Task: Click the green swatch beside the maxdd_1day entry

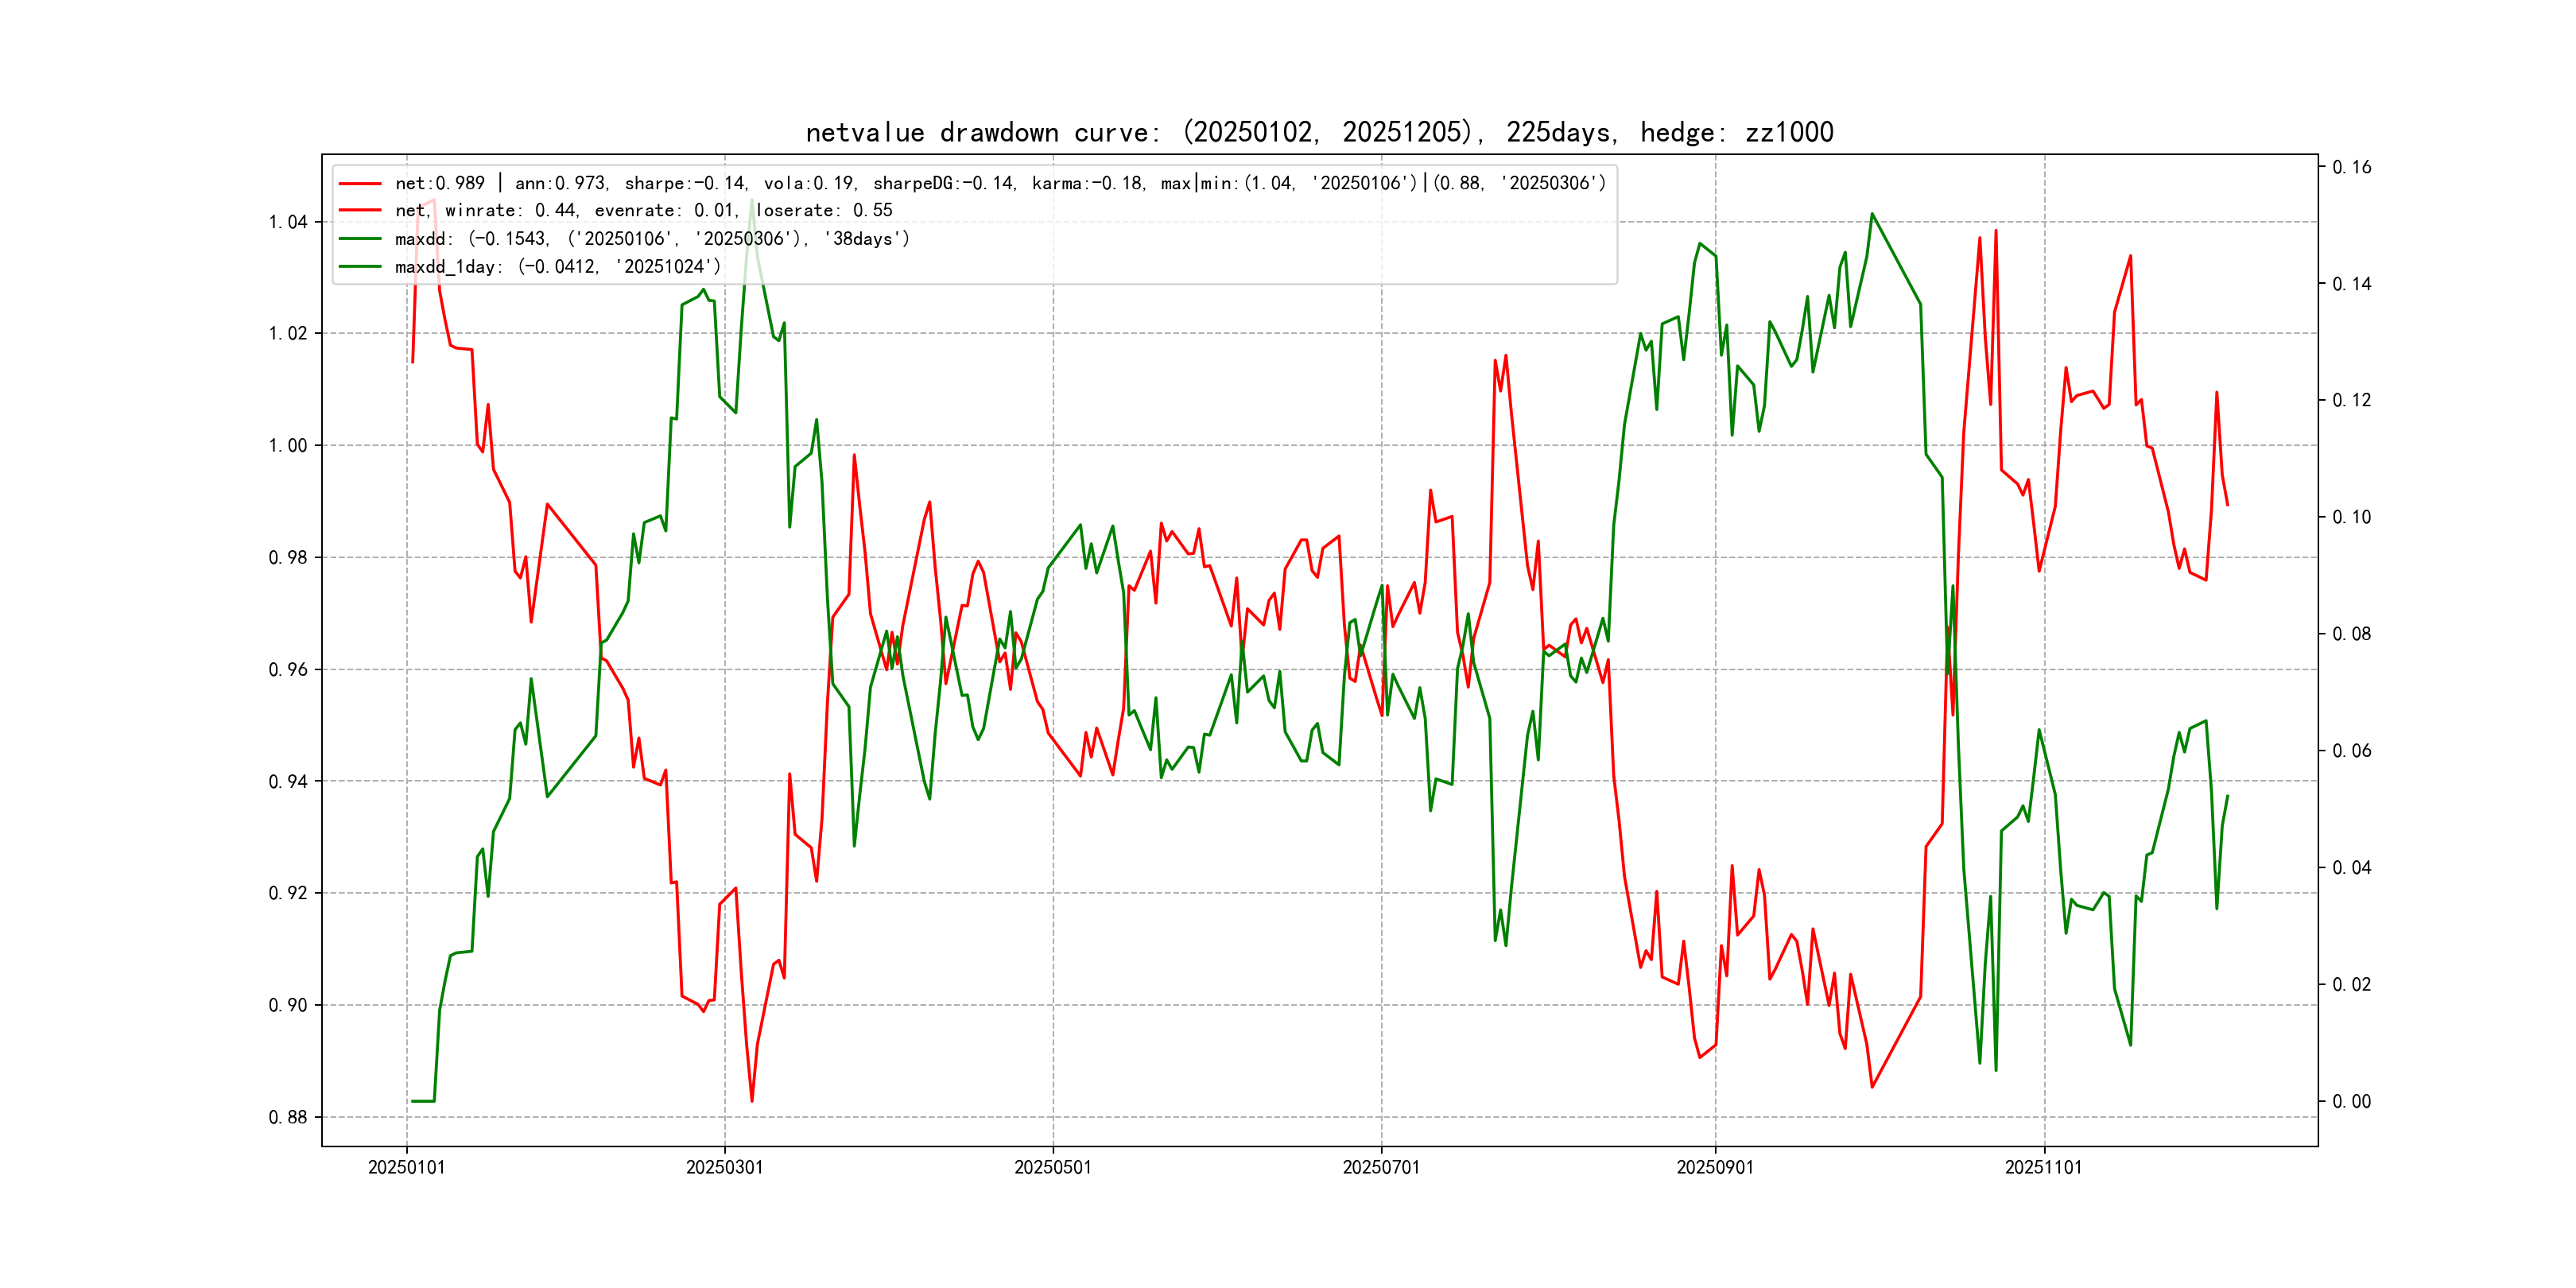Action: [360, 266]
